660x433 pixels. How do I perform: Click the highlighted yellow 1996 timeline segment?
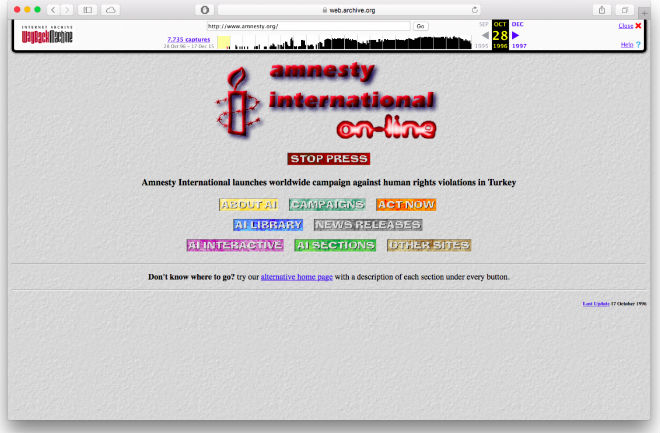(x=224, y=43)
